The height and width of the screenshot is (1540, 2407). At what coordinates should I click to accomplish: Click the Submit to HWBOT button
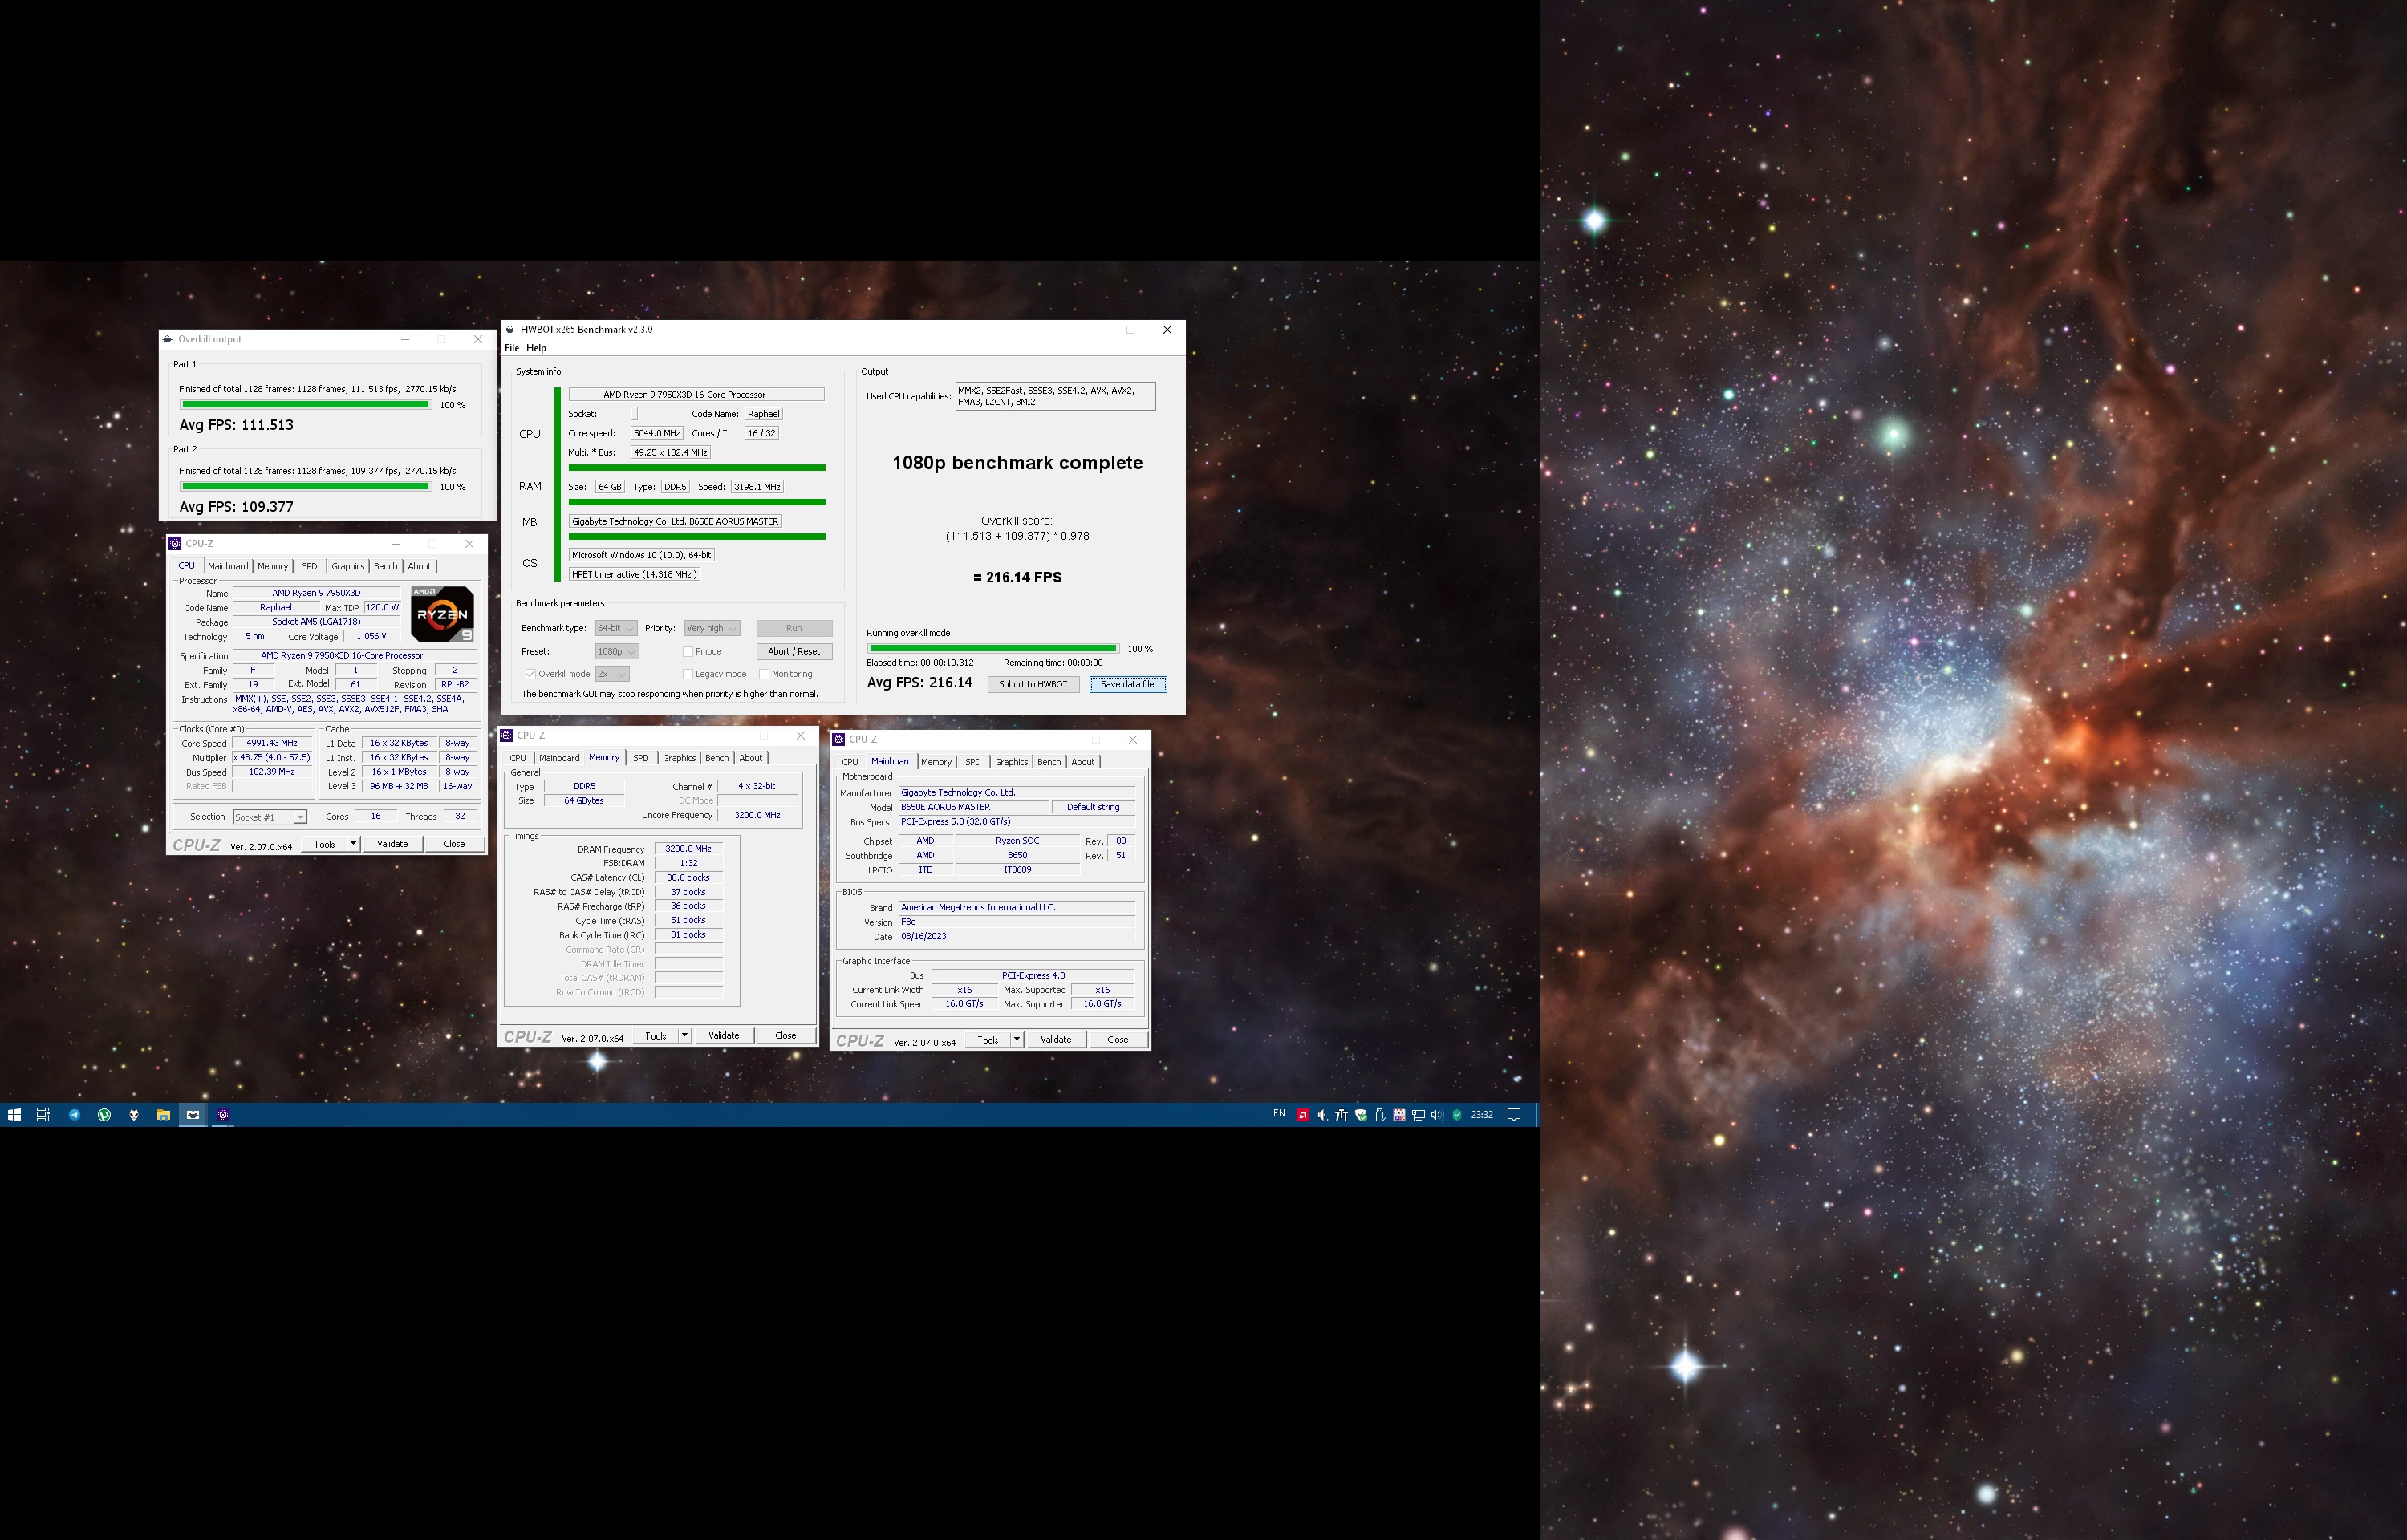pyautogui.click(x=1033, y=685)
